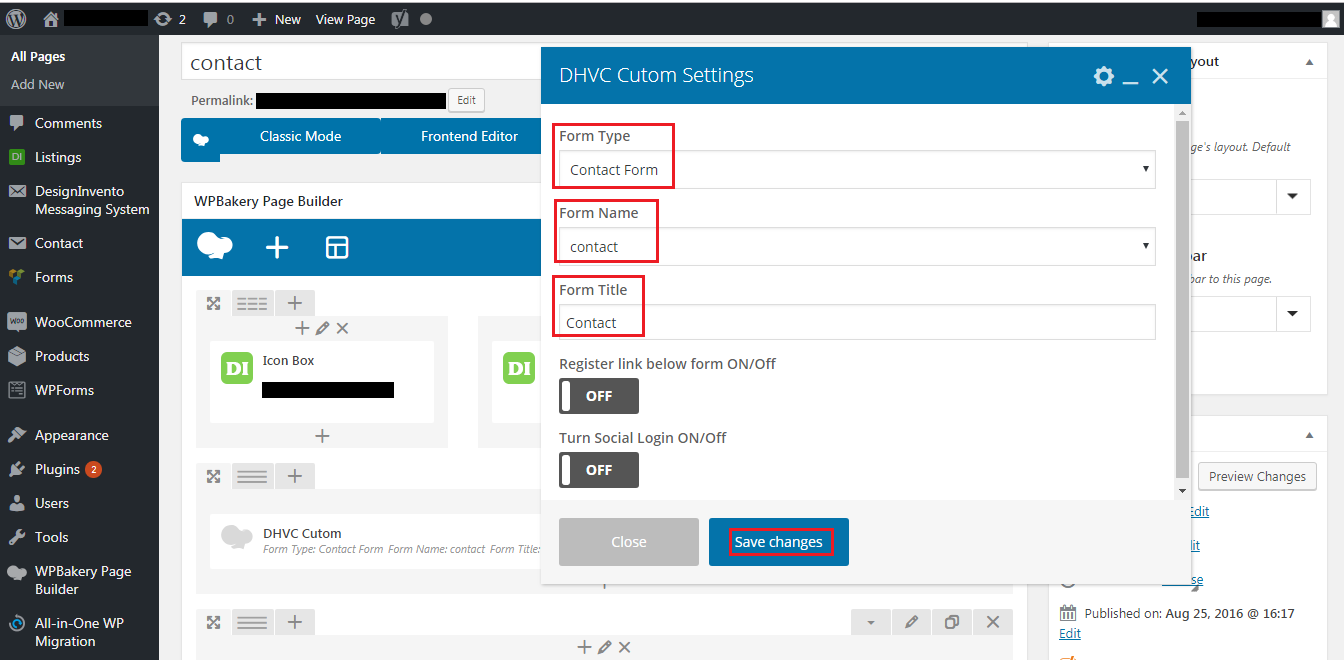Click the WPBakery cloud icon beside Classic Mode
Screen dimensions: 1344x660
click(200, 140)
